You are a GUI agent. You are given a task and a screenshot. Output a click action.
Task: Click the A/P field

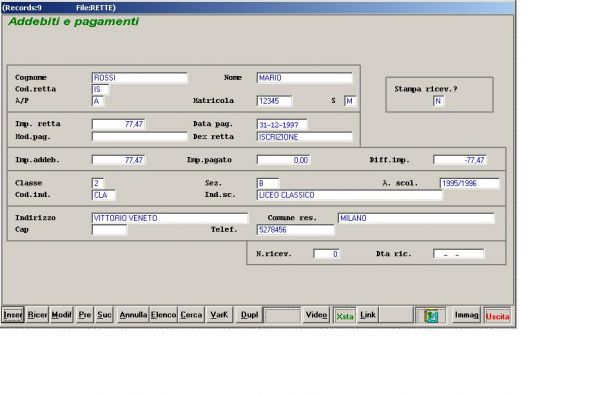98,101
